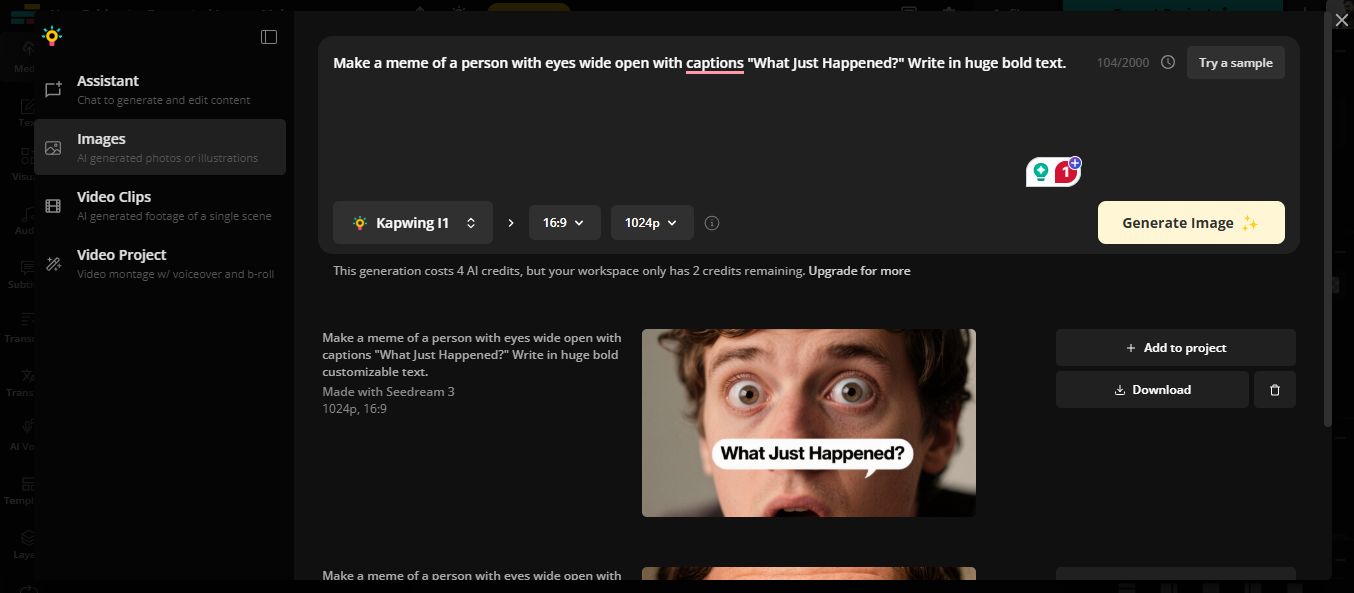Collapse the Kapwing AI panel with the collapse icon
The width and height of the screenshot is (1354, 593).
click(x=268, y=36)
